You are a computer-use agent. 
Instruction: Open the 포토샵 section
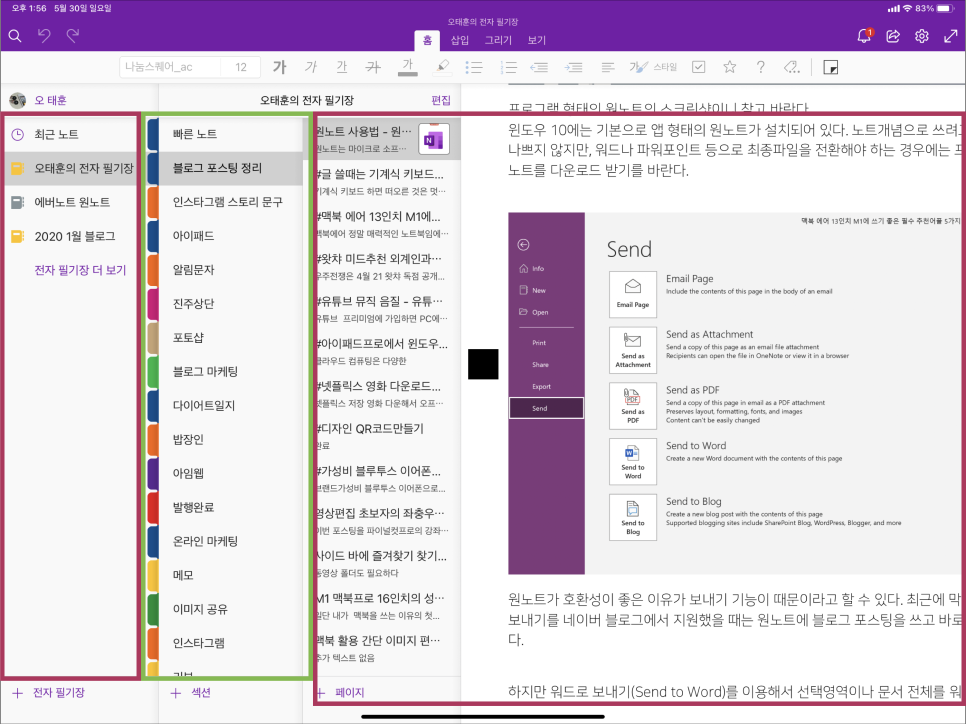225,338
